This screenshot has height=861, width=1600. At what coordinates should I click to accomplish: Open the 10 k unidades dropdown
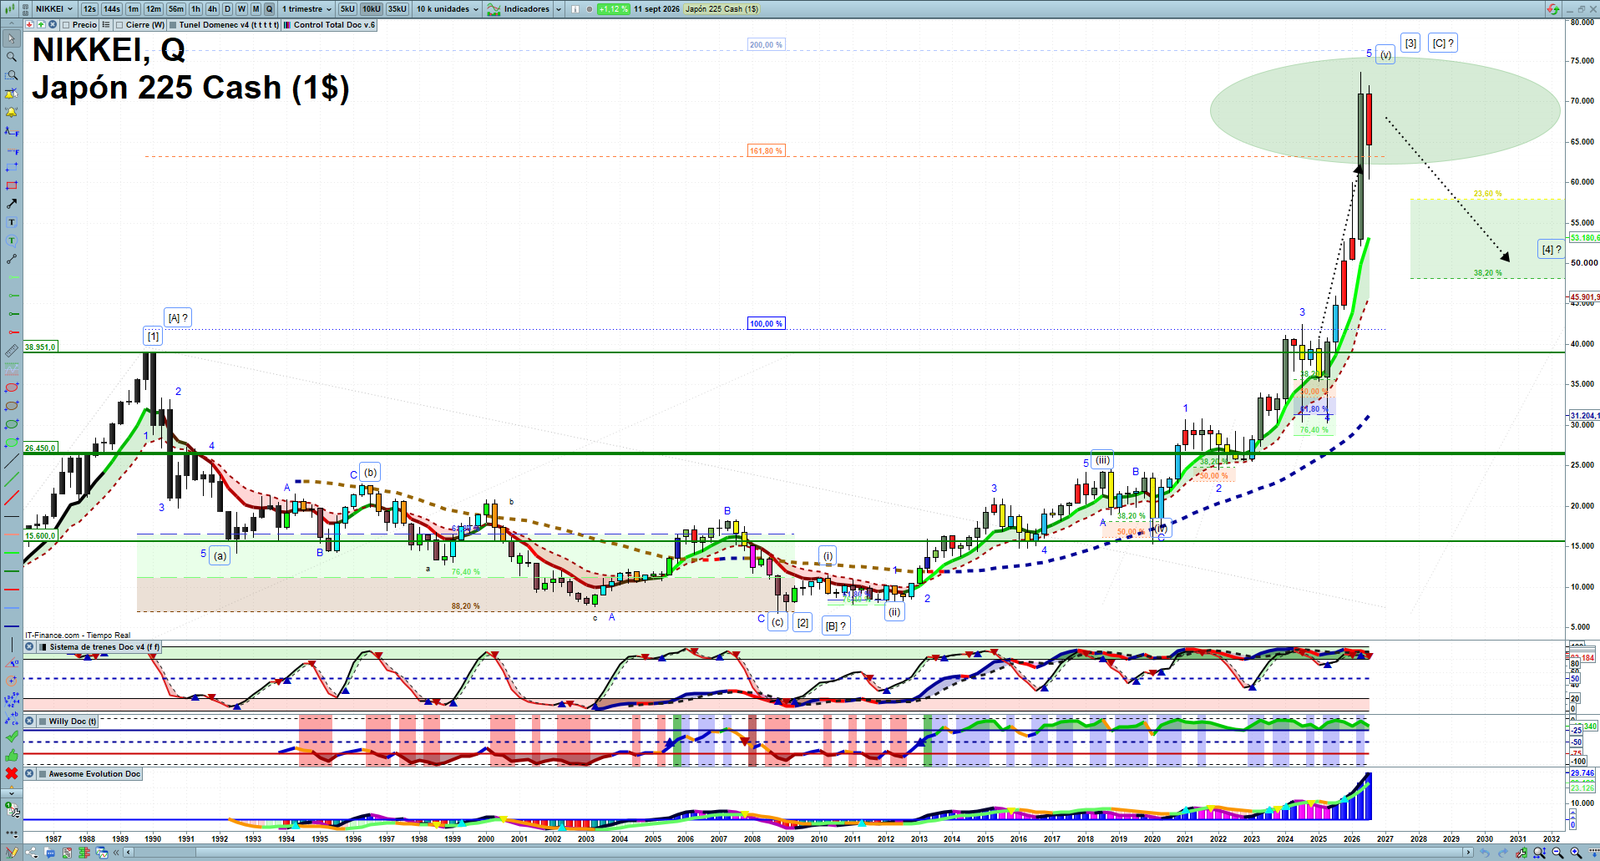[447, 9]
